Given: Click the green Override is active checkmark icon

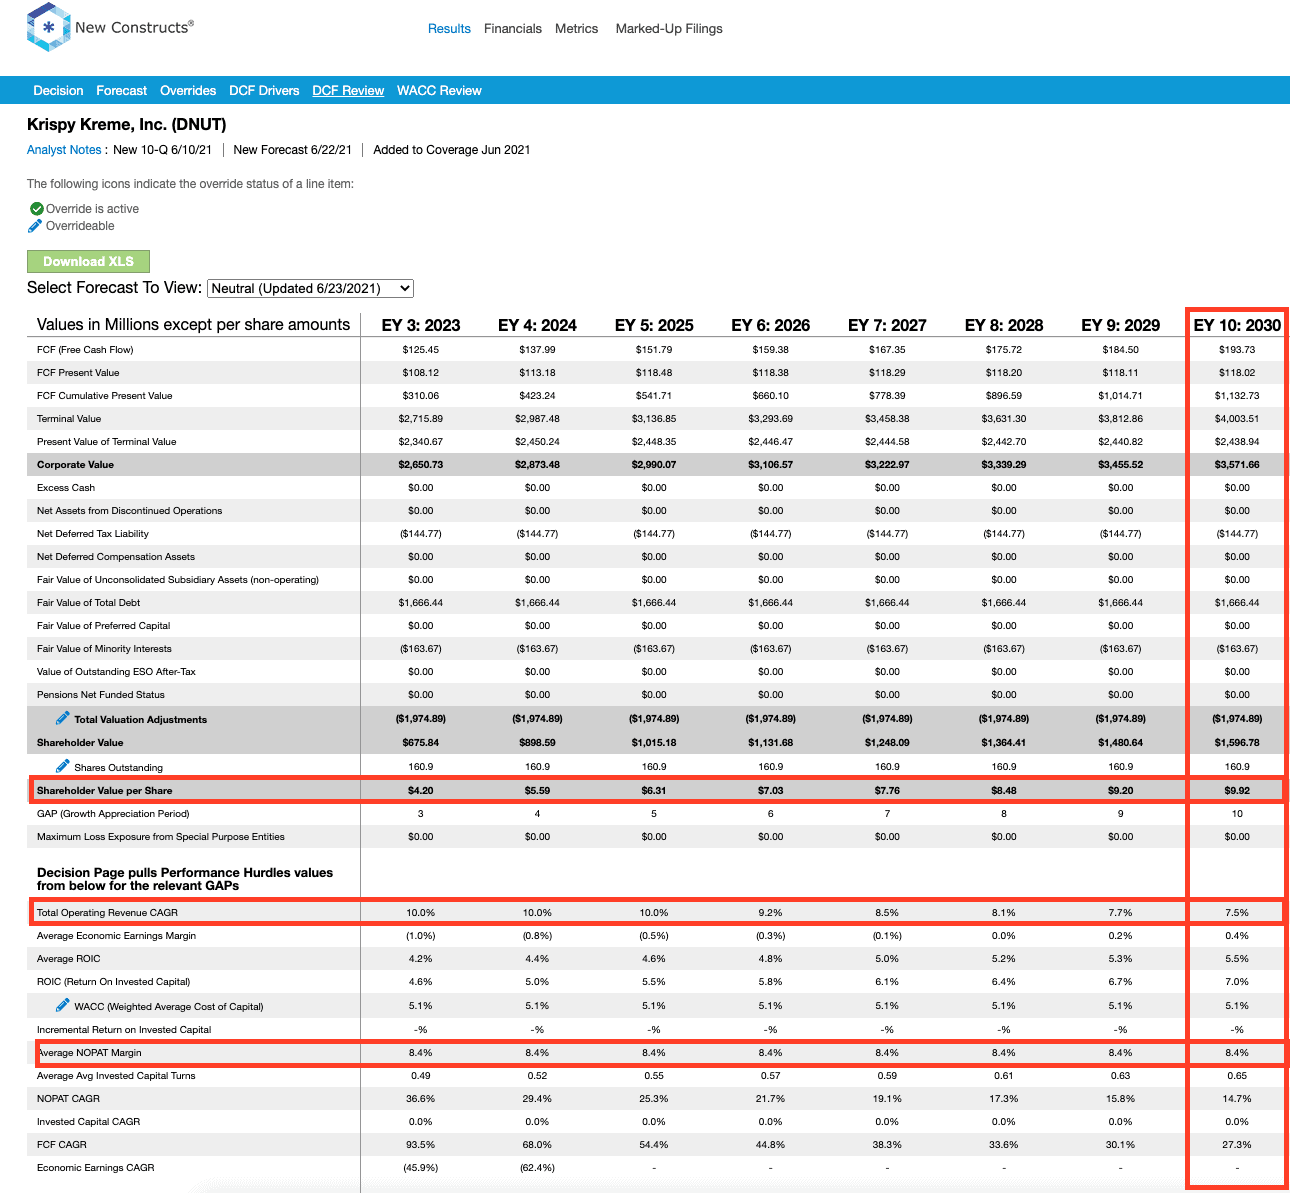Looking at the screenshot, I should pos(36,209).
